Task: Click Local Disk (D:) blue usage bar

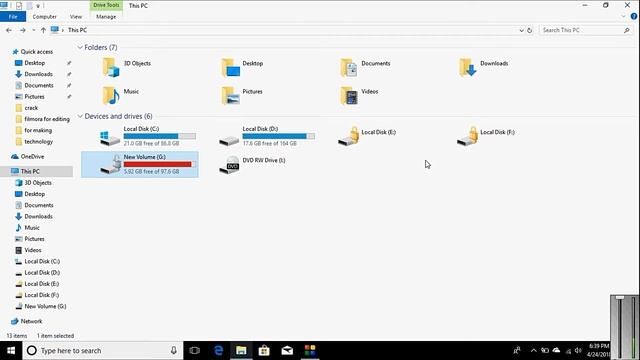Action: [x=278, y=136]
